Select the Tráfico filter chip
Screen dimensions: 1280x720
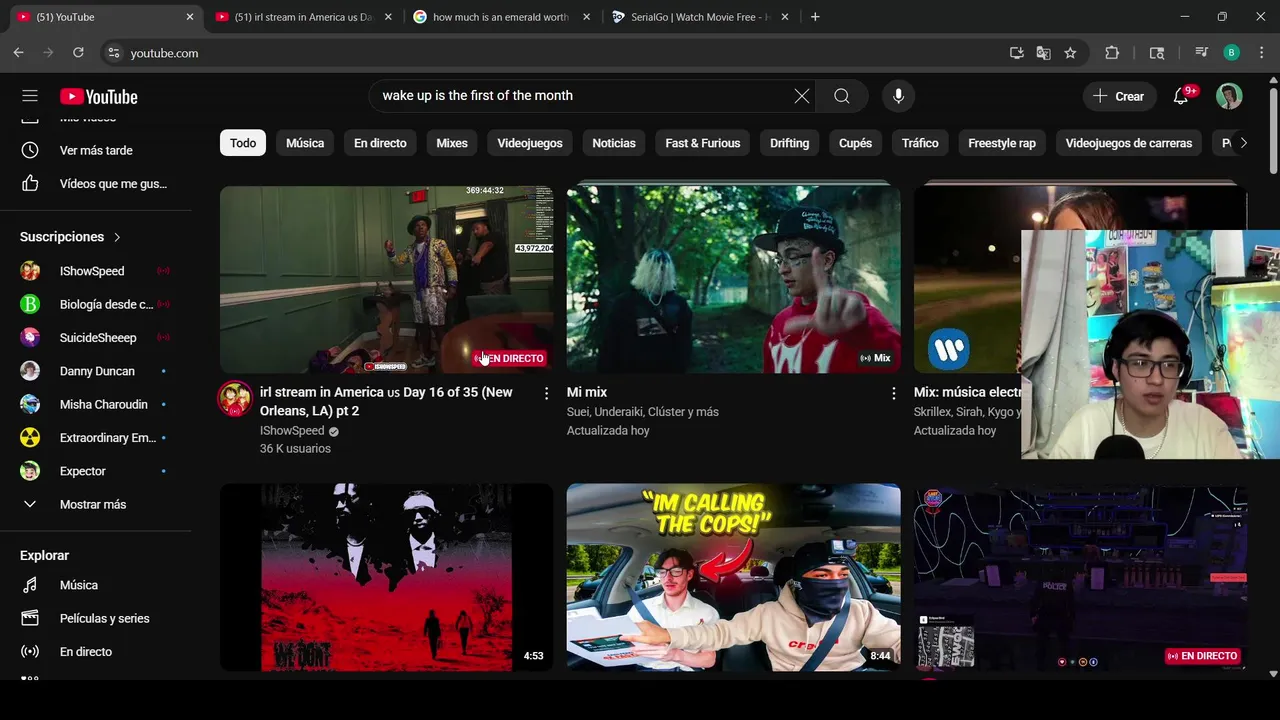(x=920, y=143)
